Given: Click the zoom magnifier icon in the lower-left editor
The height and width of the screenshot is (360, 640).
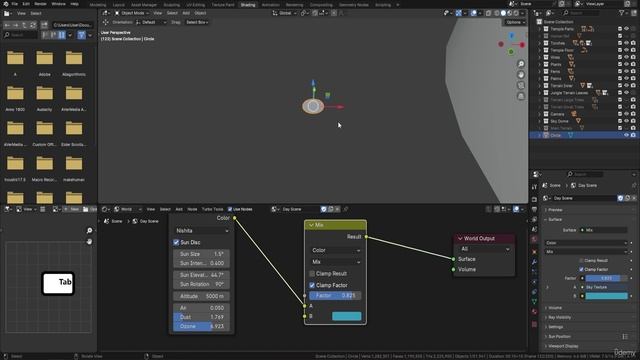Looking at the screenshot, I should point(89,231).
